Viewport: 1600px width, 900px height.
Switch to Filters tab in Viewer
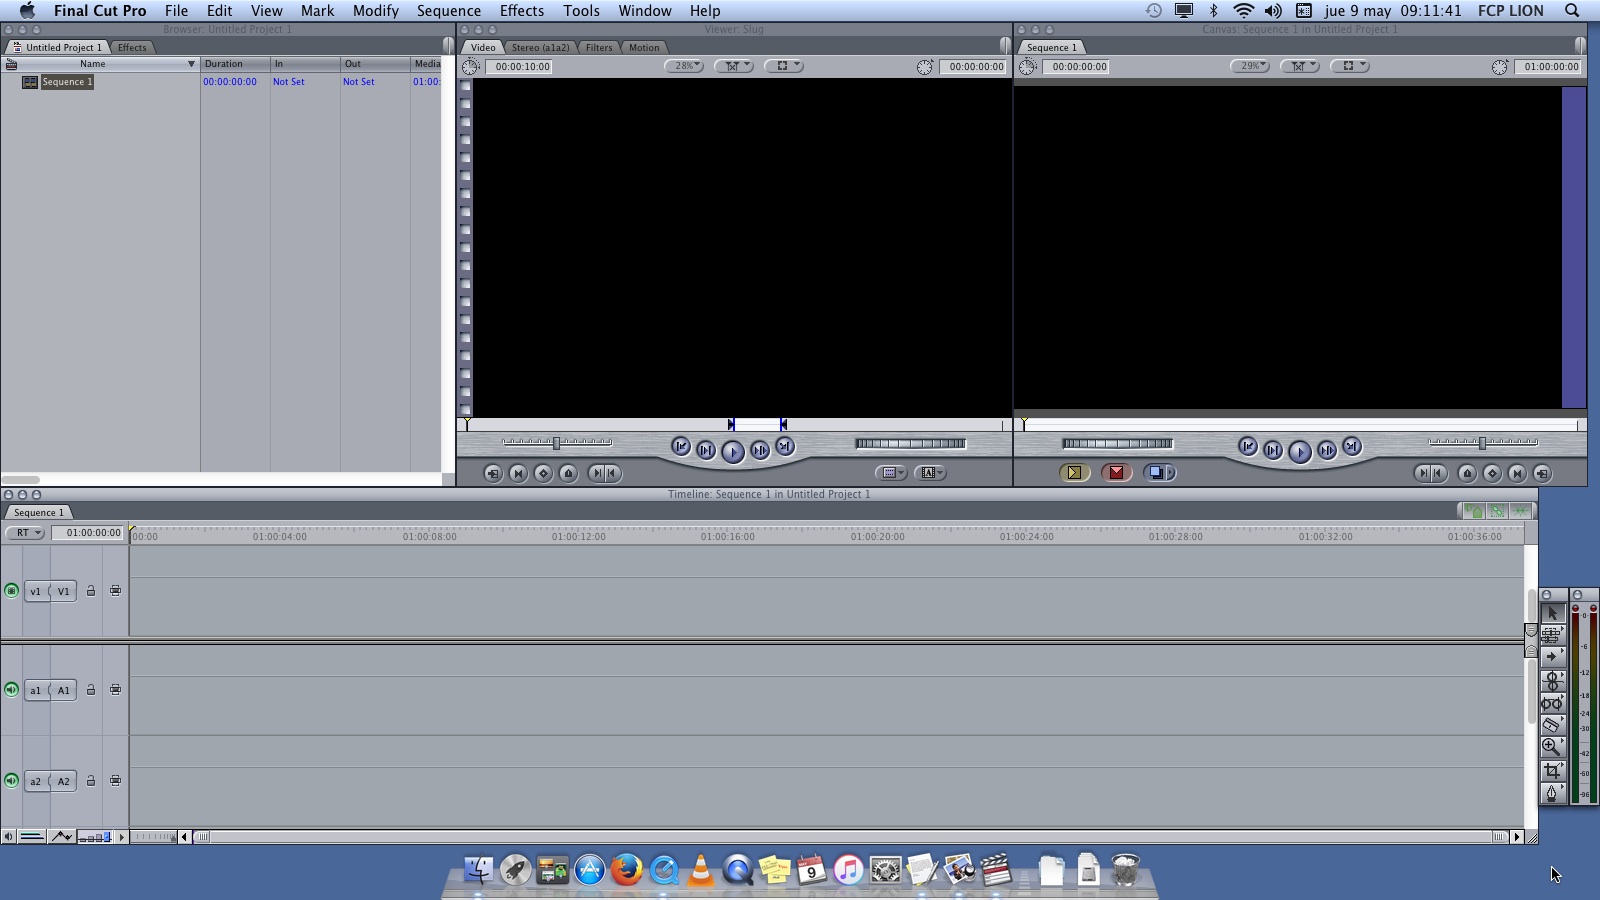pos(599,47)
